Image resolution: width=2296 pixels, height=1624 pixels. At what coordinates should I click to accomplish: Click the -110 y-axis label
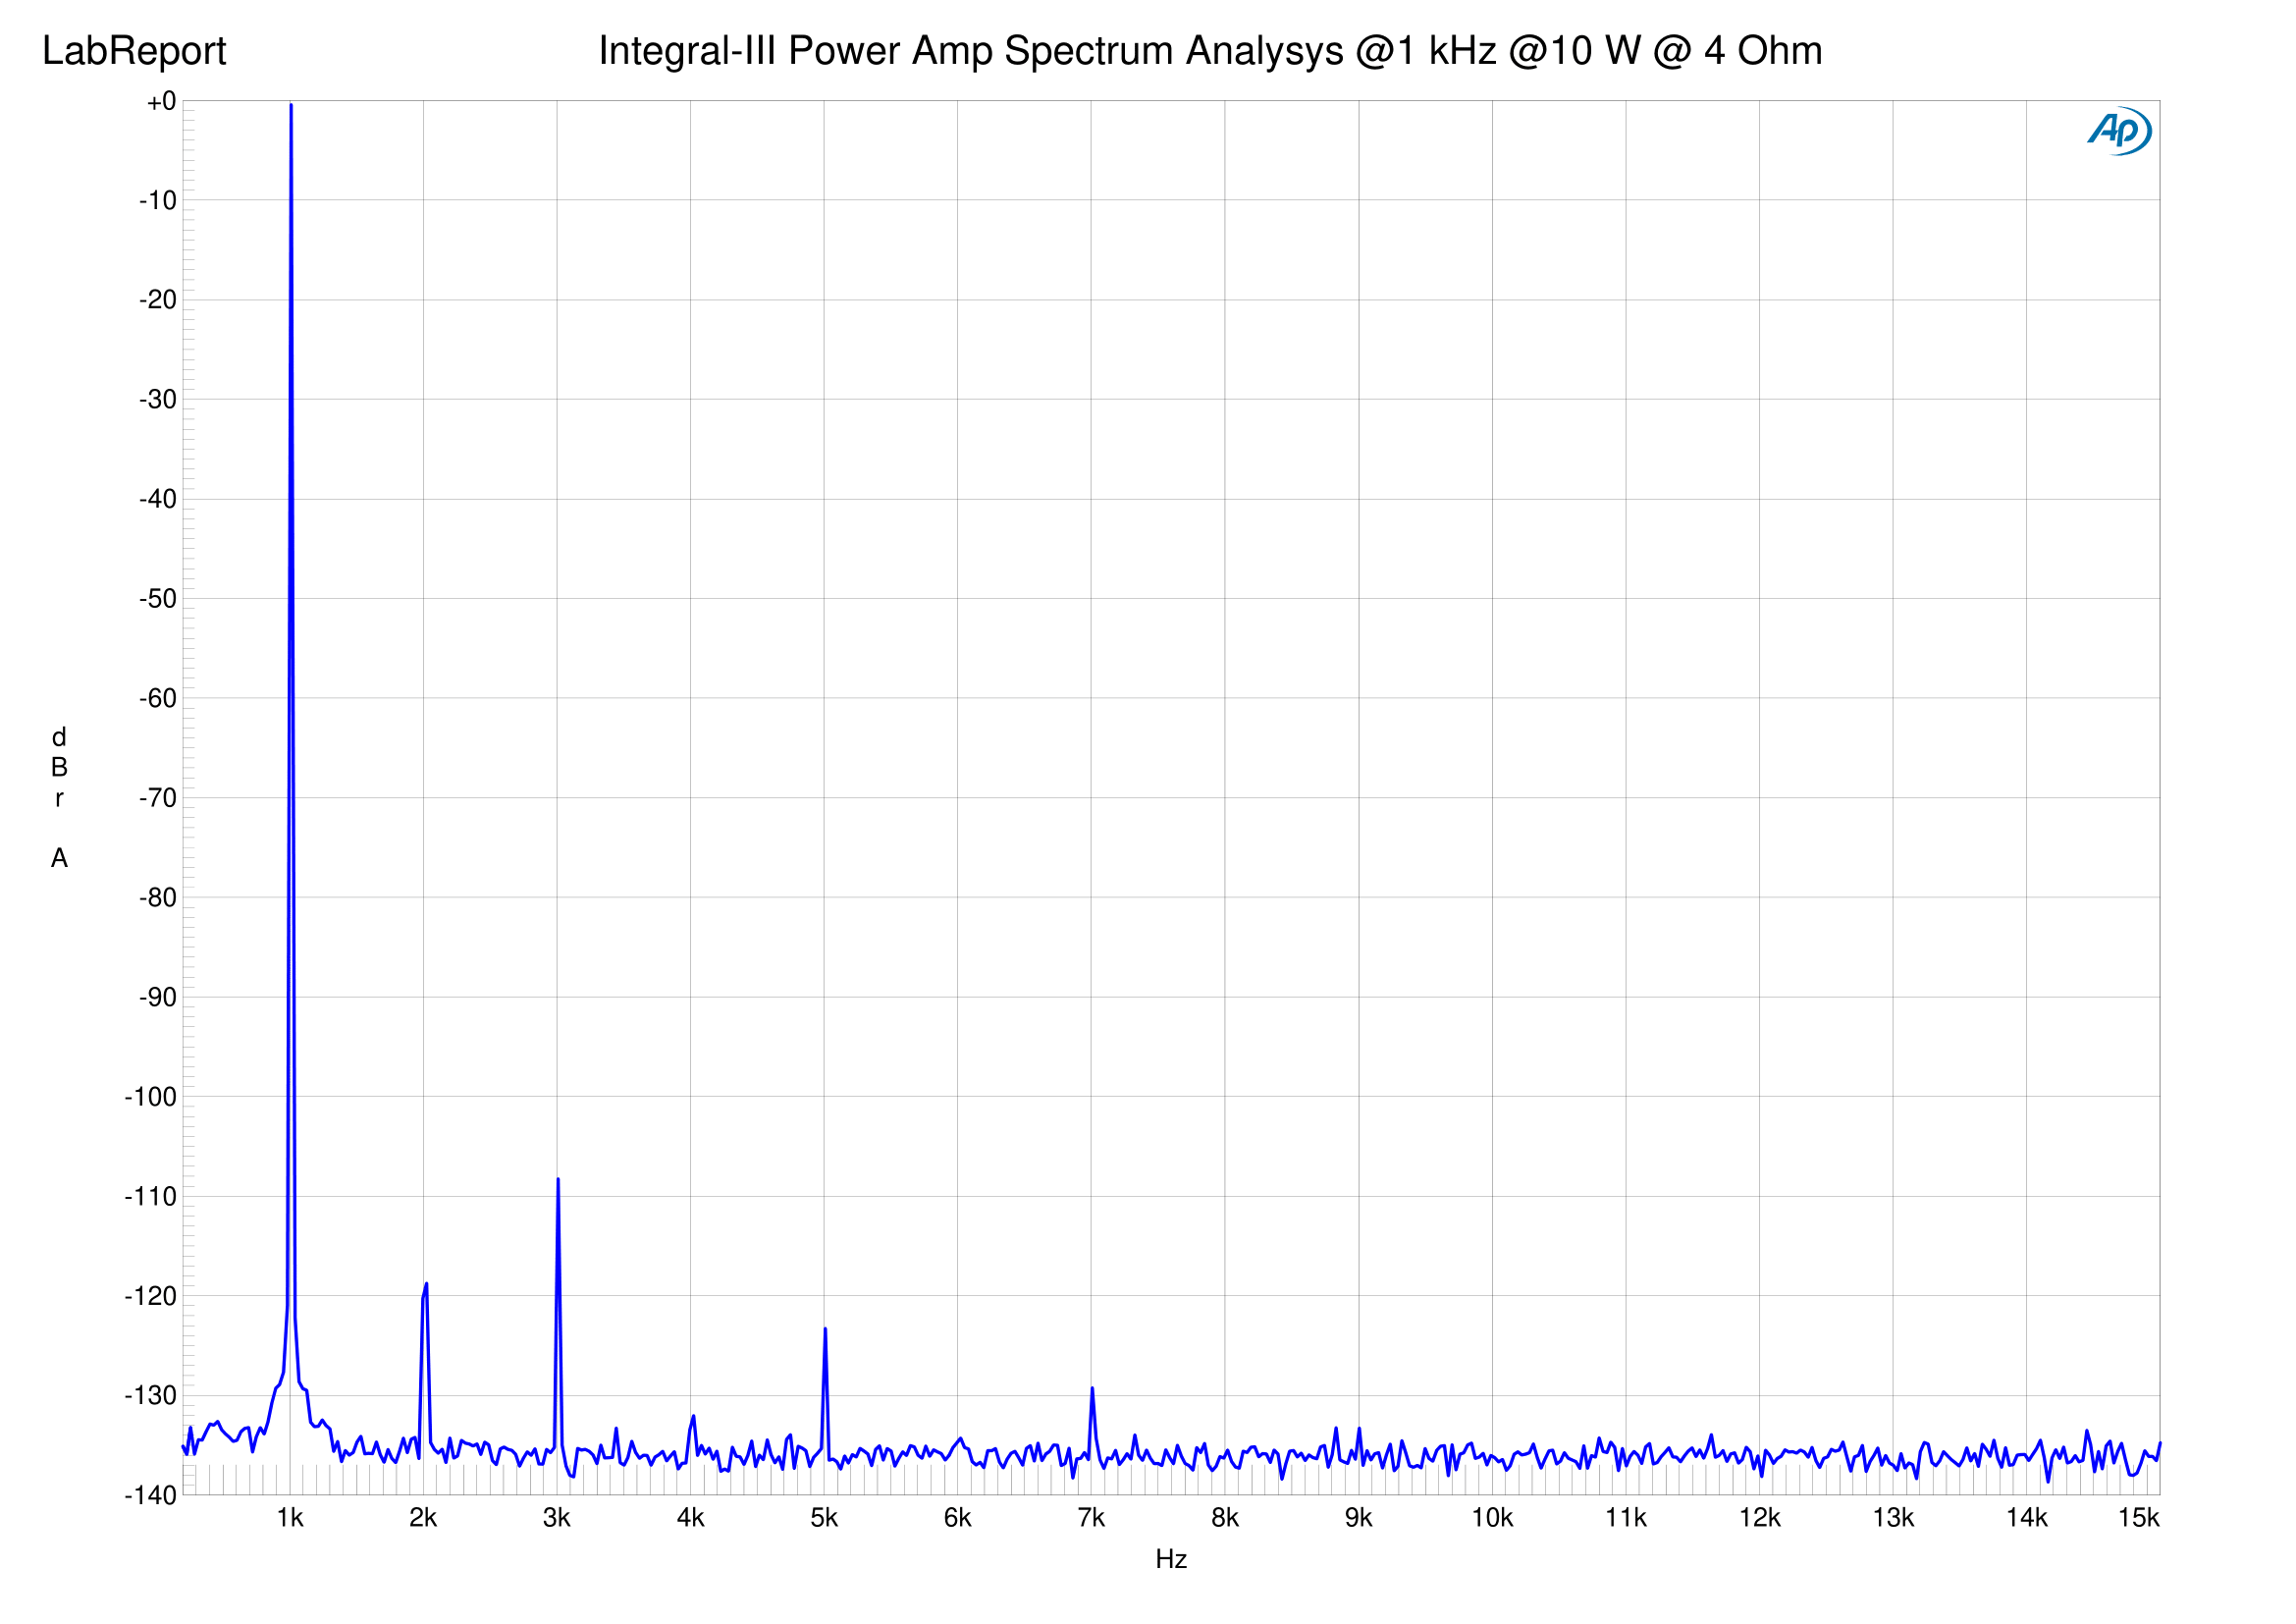point(151,1196)
